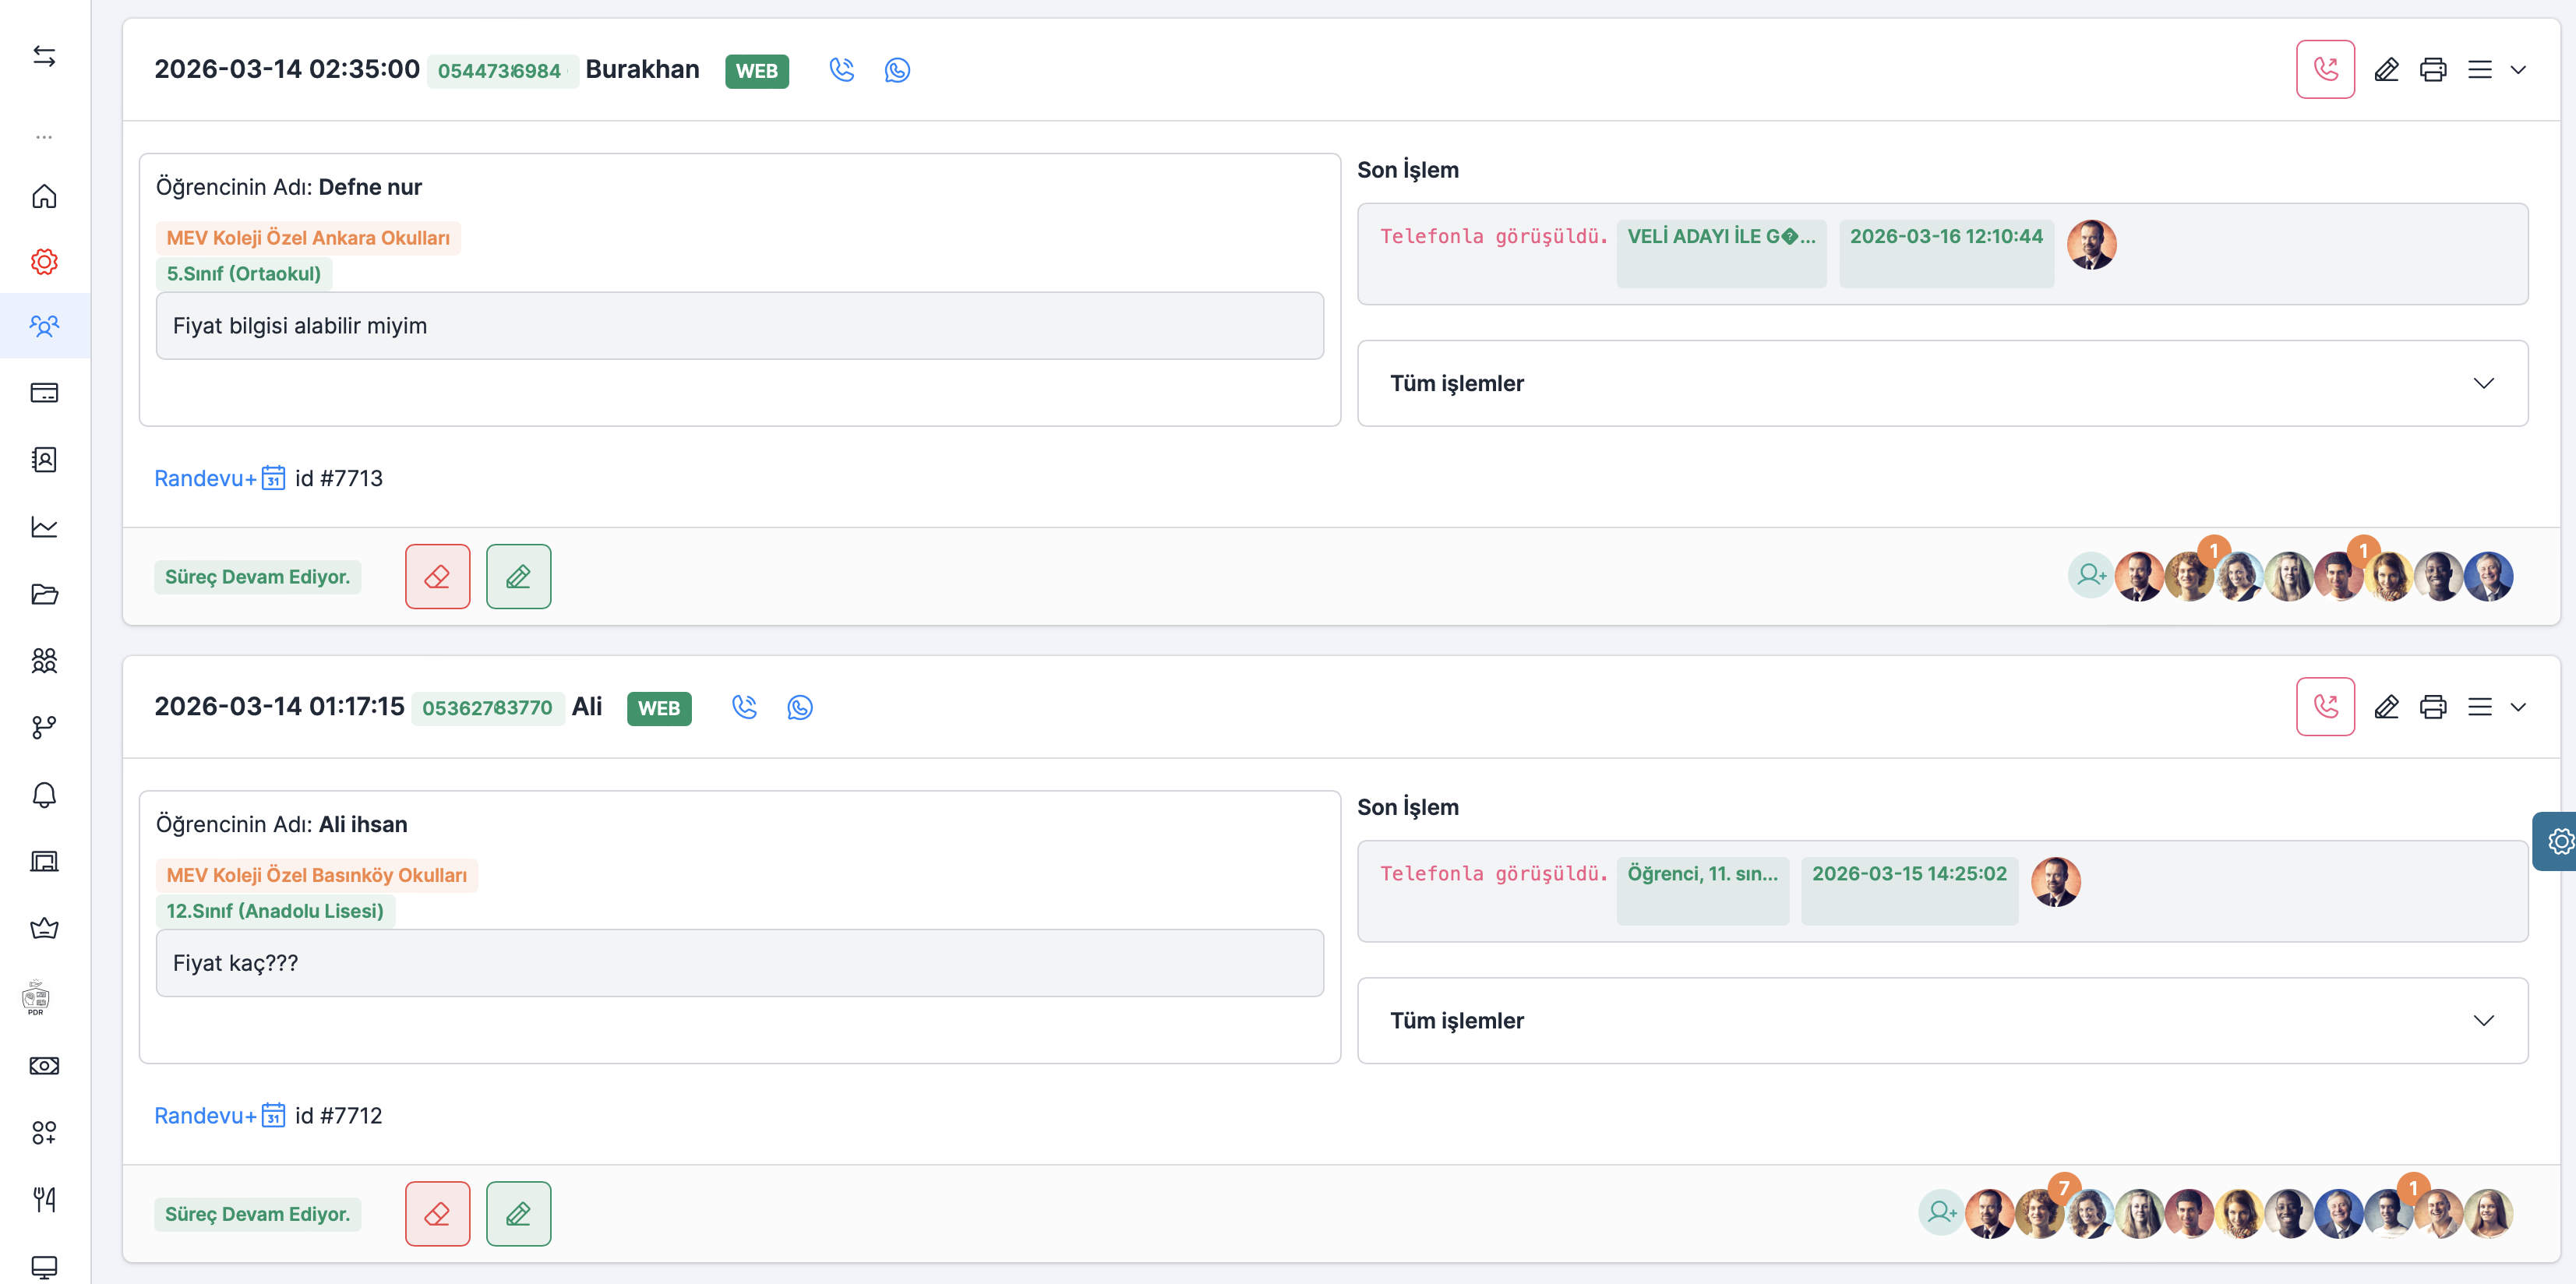
Task: Click phone call icon beside Ali's WEB badge
Action: (x=744, y=707)
